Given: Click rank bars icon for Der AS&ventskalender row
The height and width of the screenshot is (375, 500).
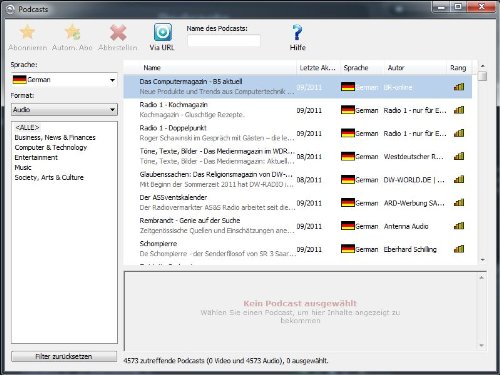Looking at the screenshot, I should pos(459,202).
